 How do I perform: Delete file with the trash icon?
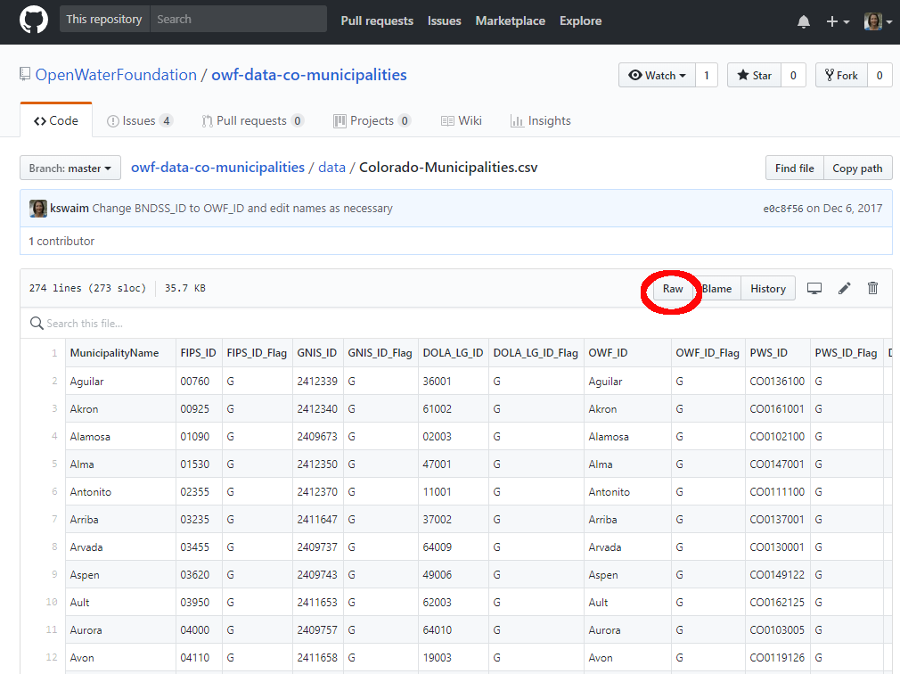[x=873, y=289]
